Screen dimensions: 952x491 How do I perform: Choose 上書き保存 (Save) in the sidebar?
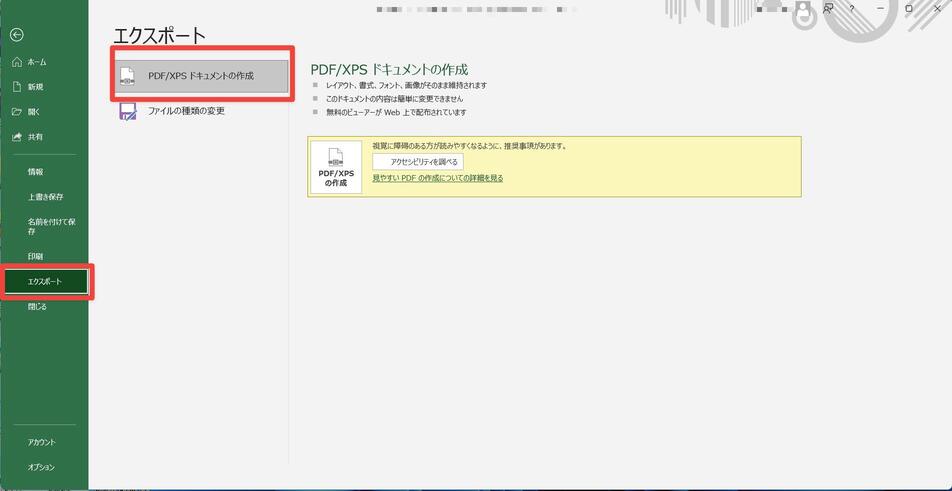pos(44,197)
